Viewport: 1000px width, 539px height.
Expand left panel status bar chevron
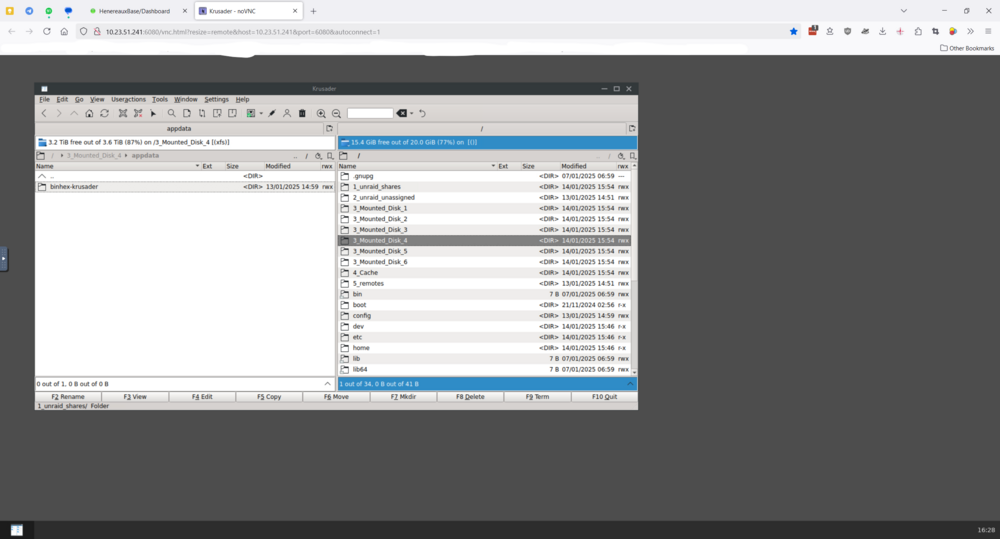click(328, 384)
